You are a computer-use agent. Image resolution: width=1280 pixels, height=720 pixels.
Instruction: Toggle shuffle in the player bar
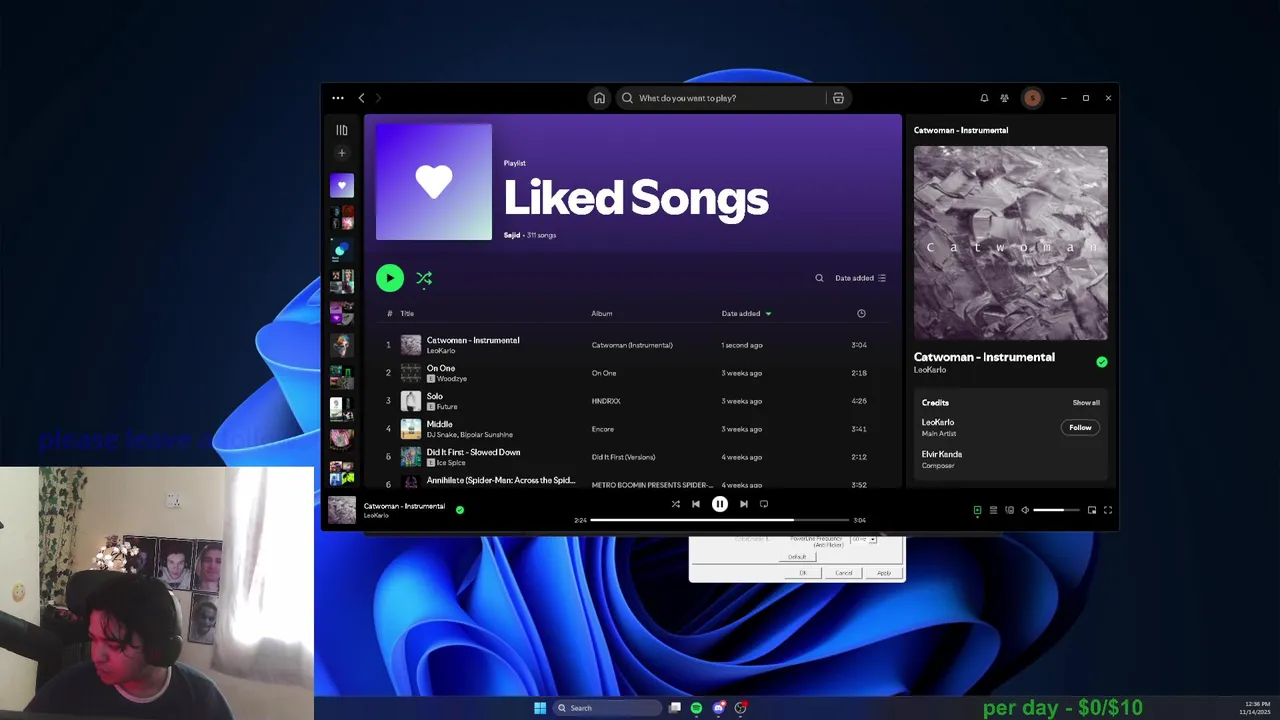click(x=676, y=504)
